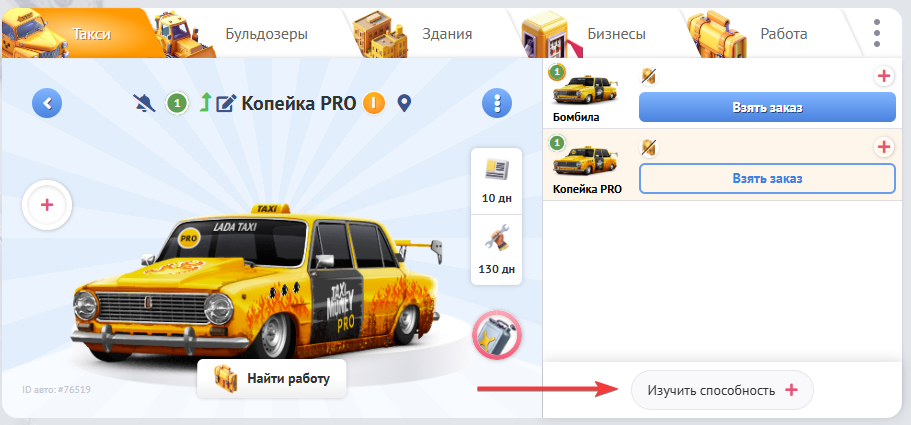Screen dimensions: 911x425
Task: Expand the top-right more tabs menu
Action: coord(877,33)
